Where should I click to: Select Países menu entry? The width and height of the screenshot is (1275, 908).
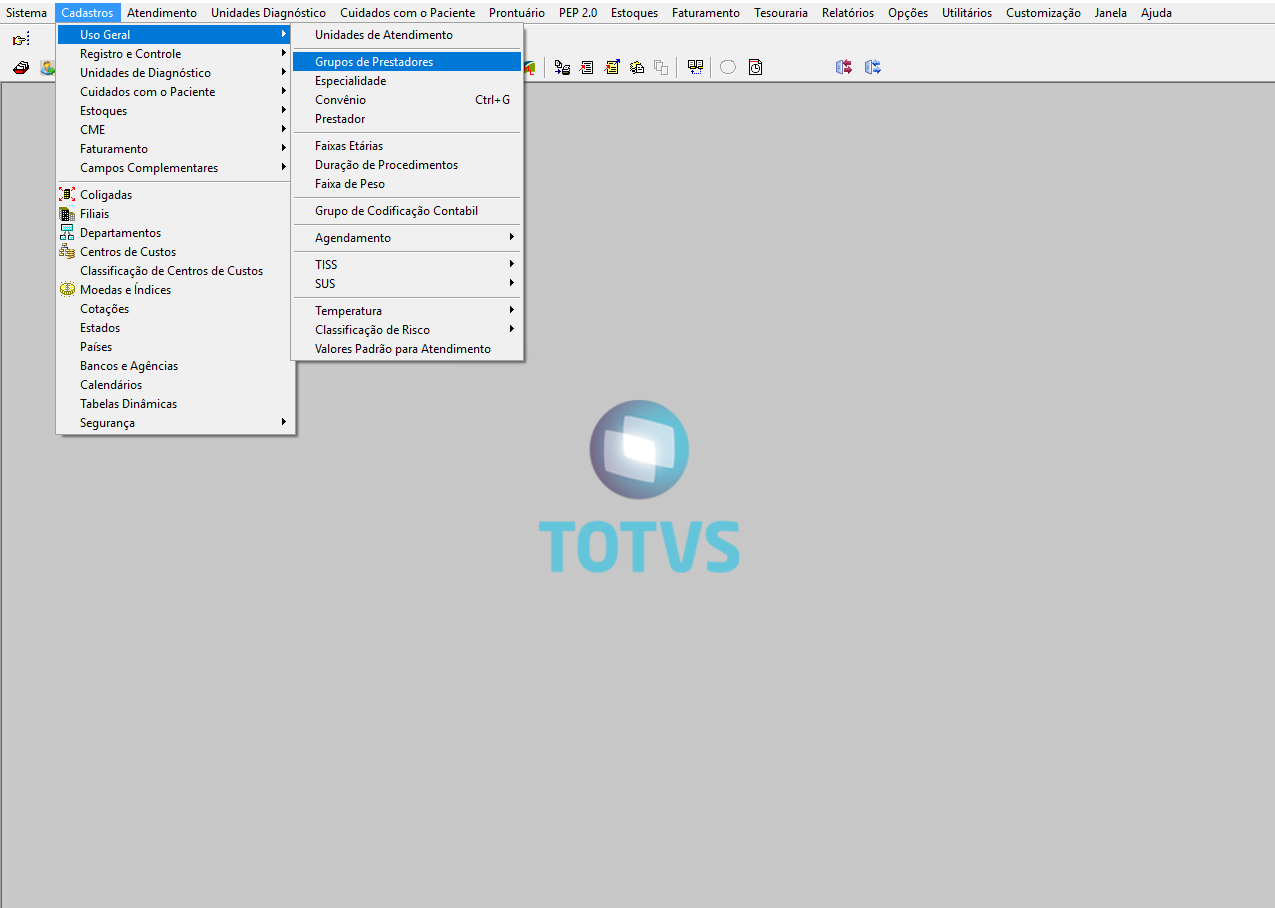click(175, 347)
